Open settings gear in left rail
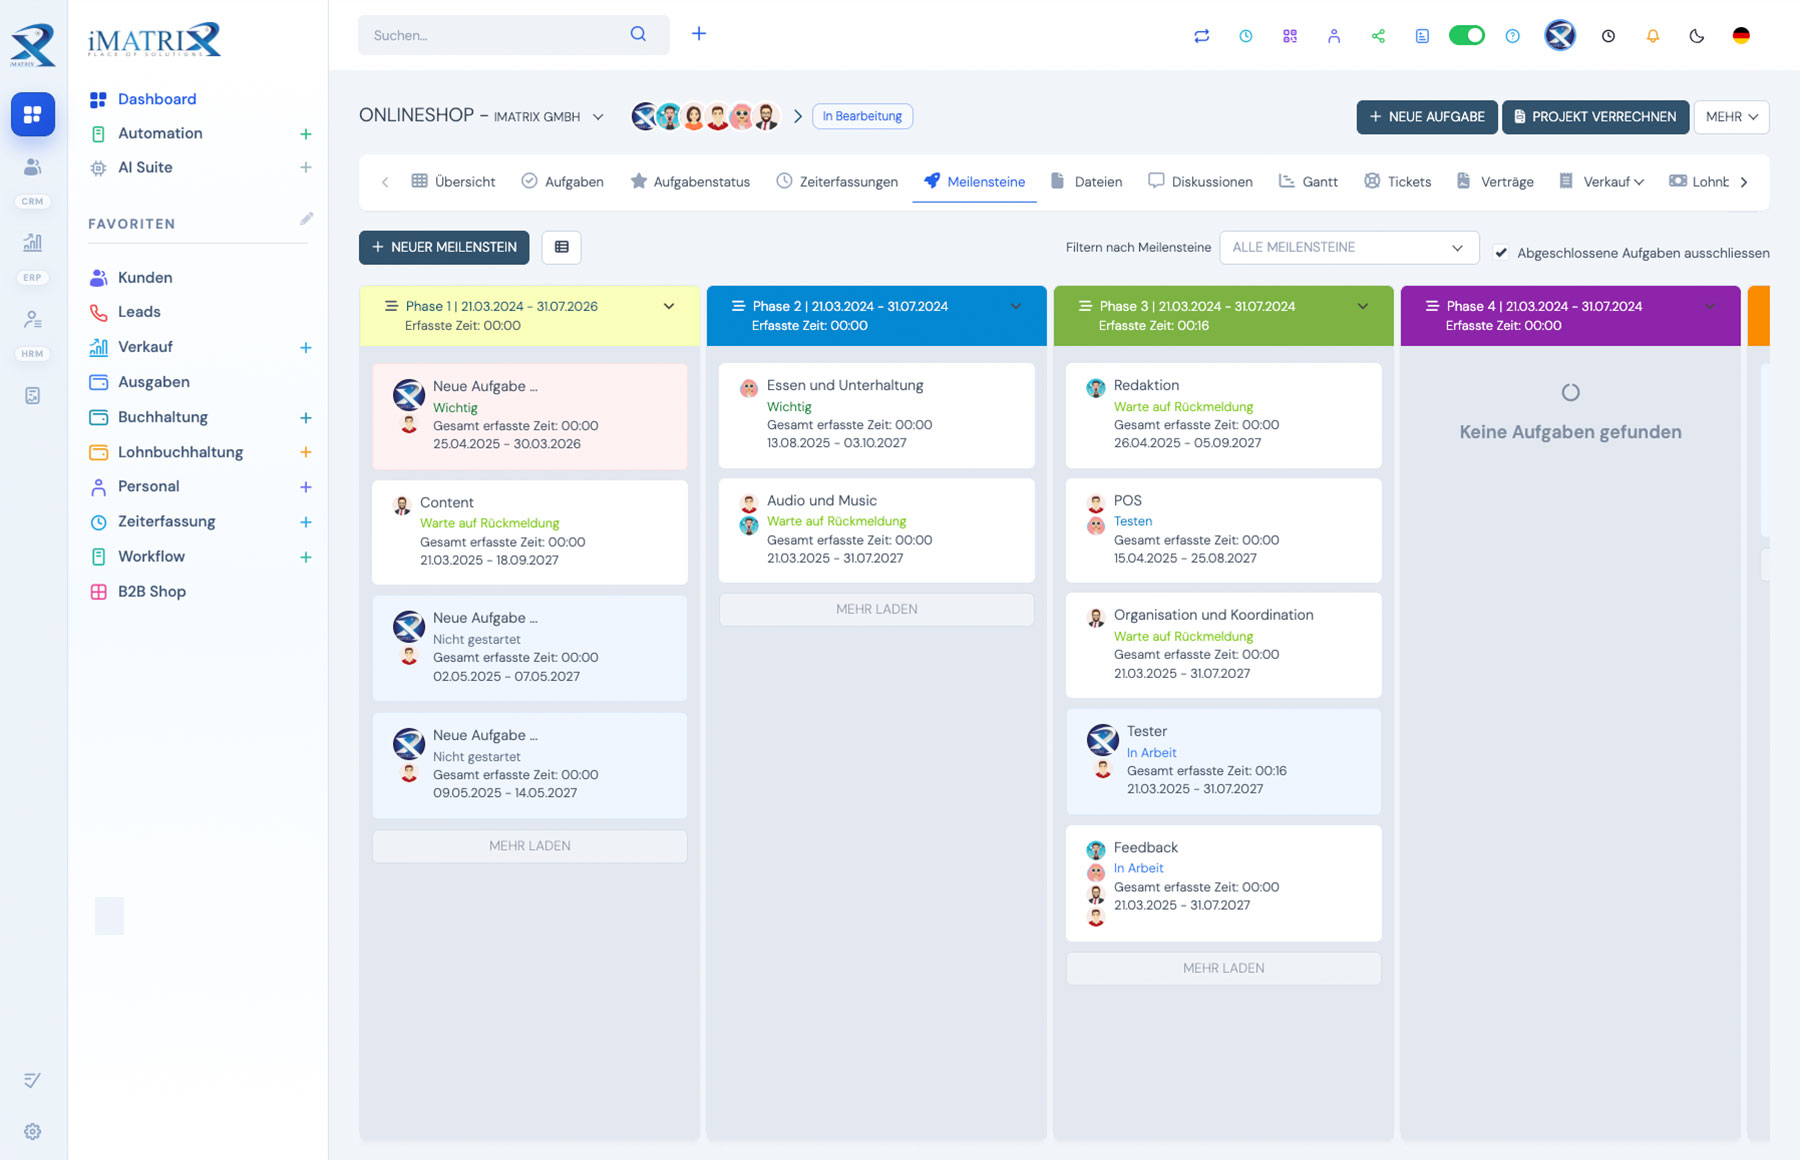 click(x=33, y=1132)
